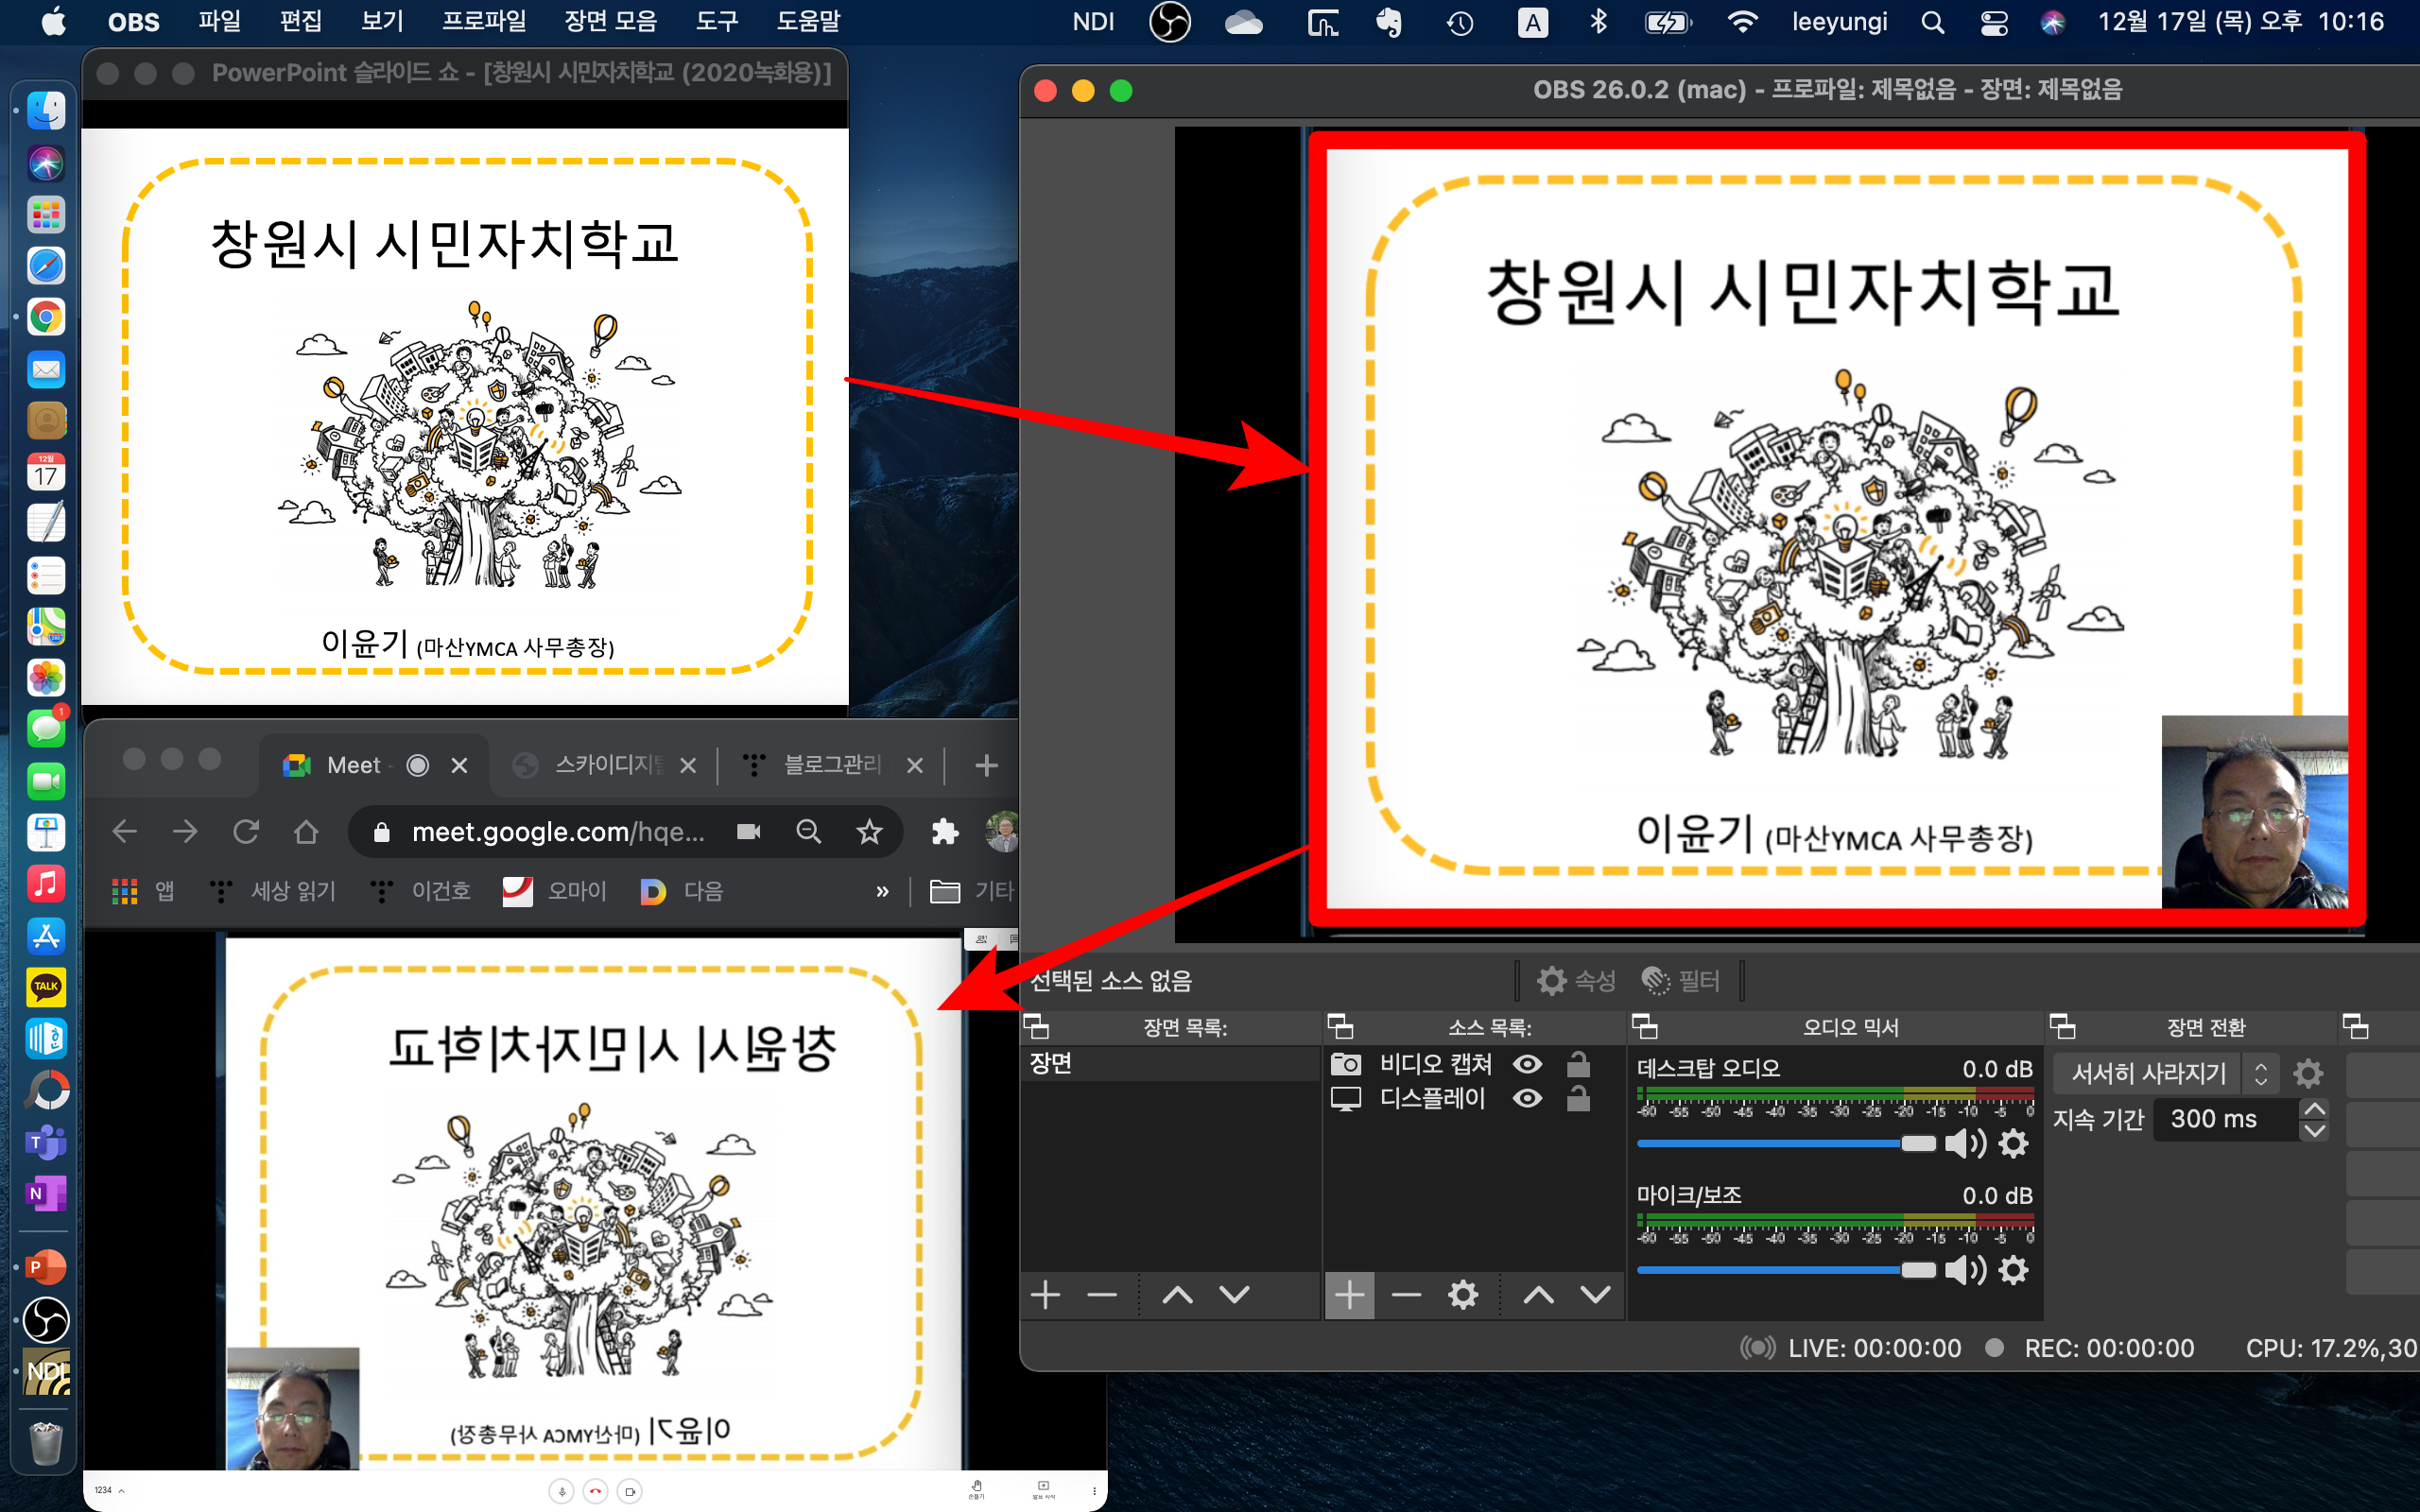Expand Chrome bookmarks overflow chevron

point(882,891)
